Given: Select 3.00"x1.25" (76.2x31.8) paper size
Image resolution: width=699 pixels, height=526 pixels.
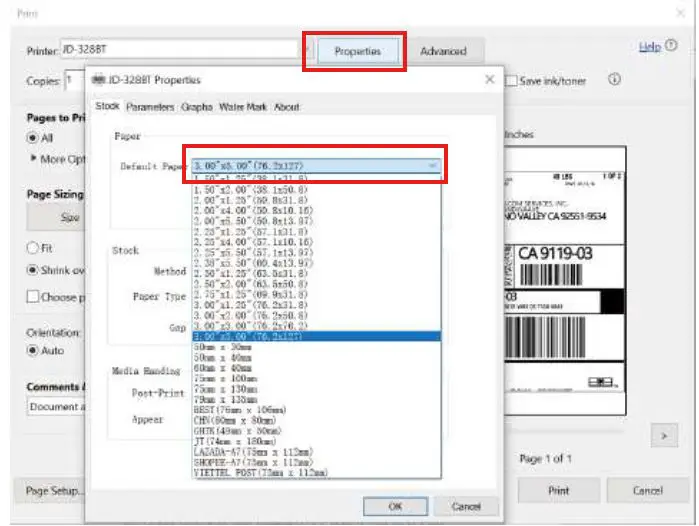Looking at the screenshot, I should [317, 305].
